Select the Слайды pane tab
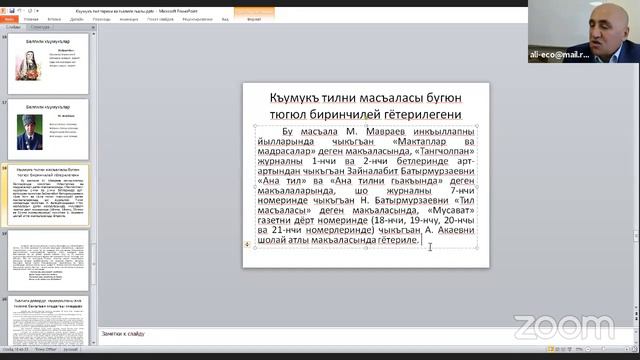 pyautogui.click(x=13, y=27)
